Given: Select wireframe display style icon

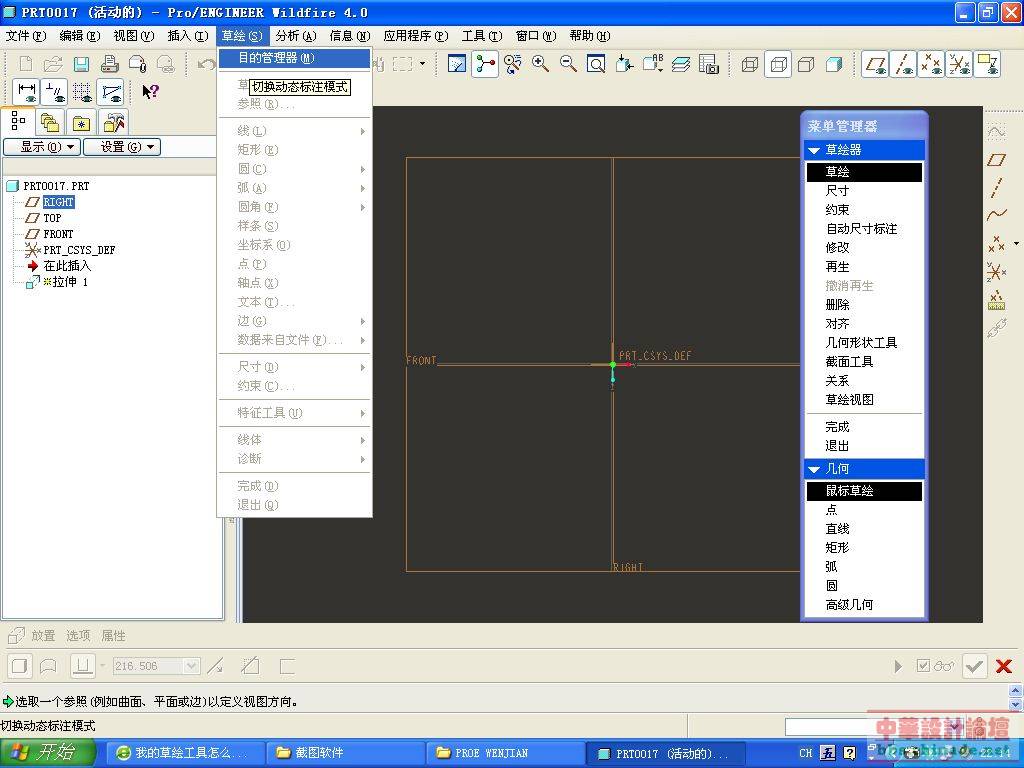Looking at the screenshot, I should point(750,64).
